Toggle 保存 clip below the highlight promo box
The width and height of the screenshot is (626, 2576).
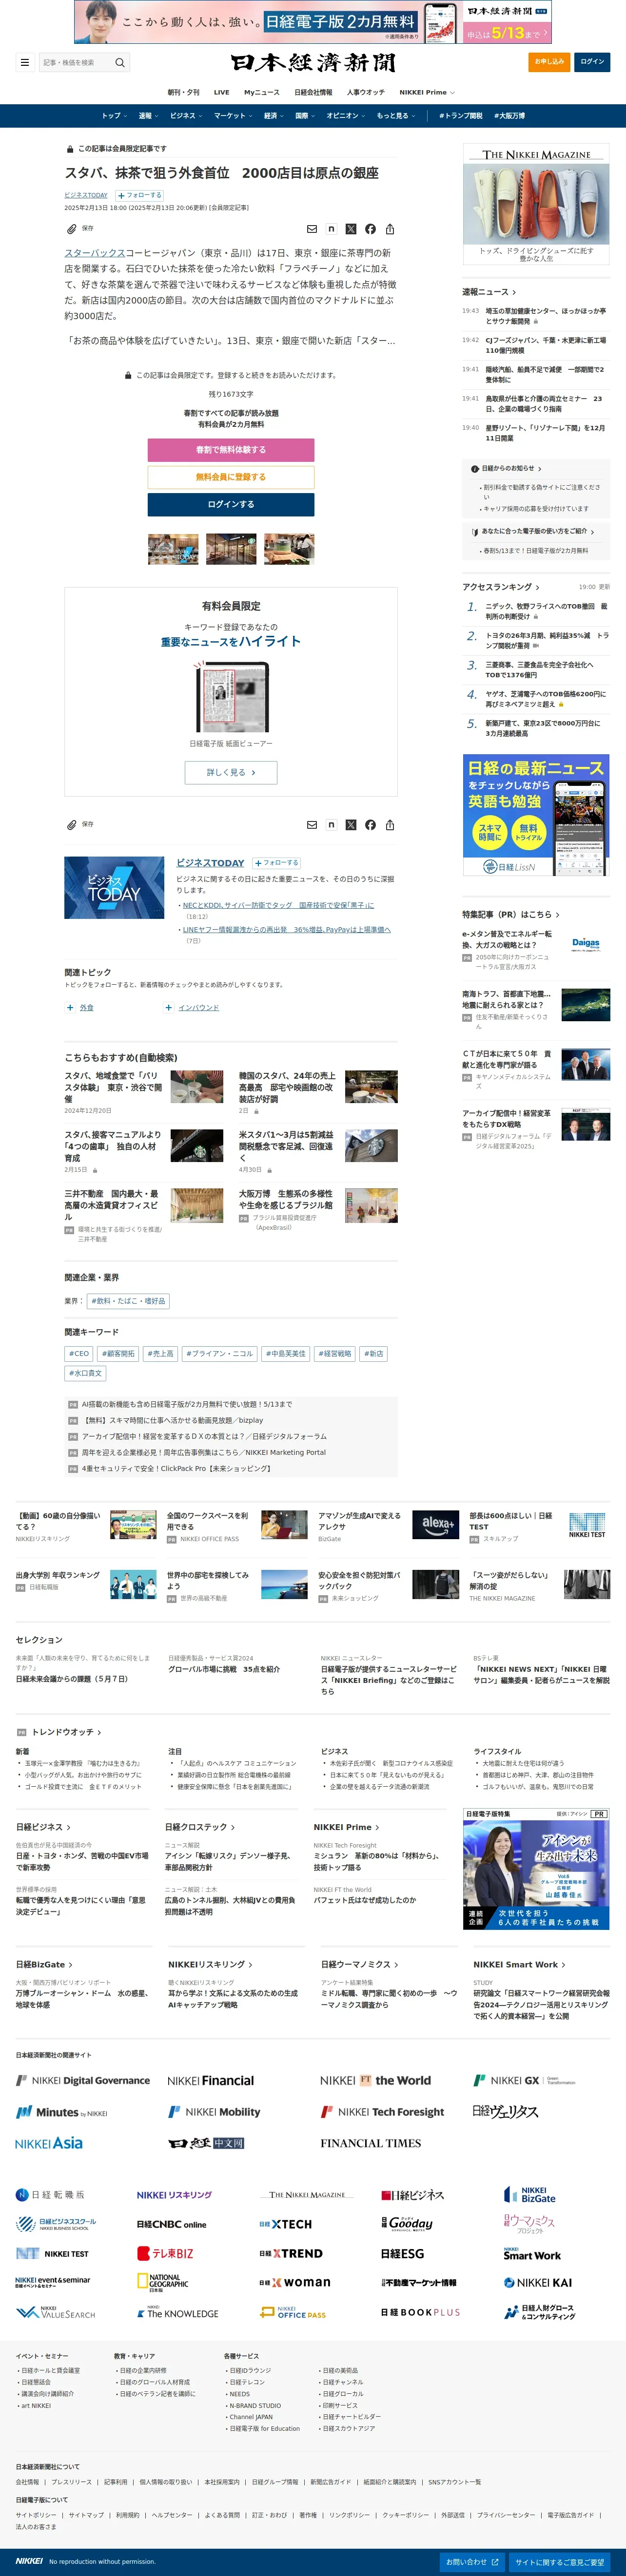[x=80, y=825]
